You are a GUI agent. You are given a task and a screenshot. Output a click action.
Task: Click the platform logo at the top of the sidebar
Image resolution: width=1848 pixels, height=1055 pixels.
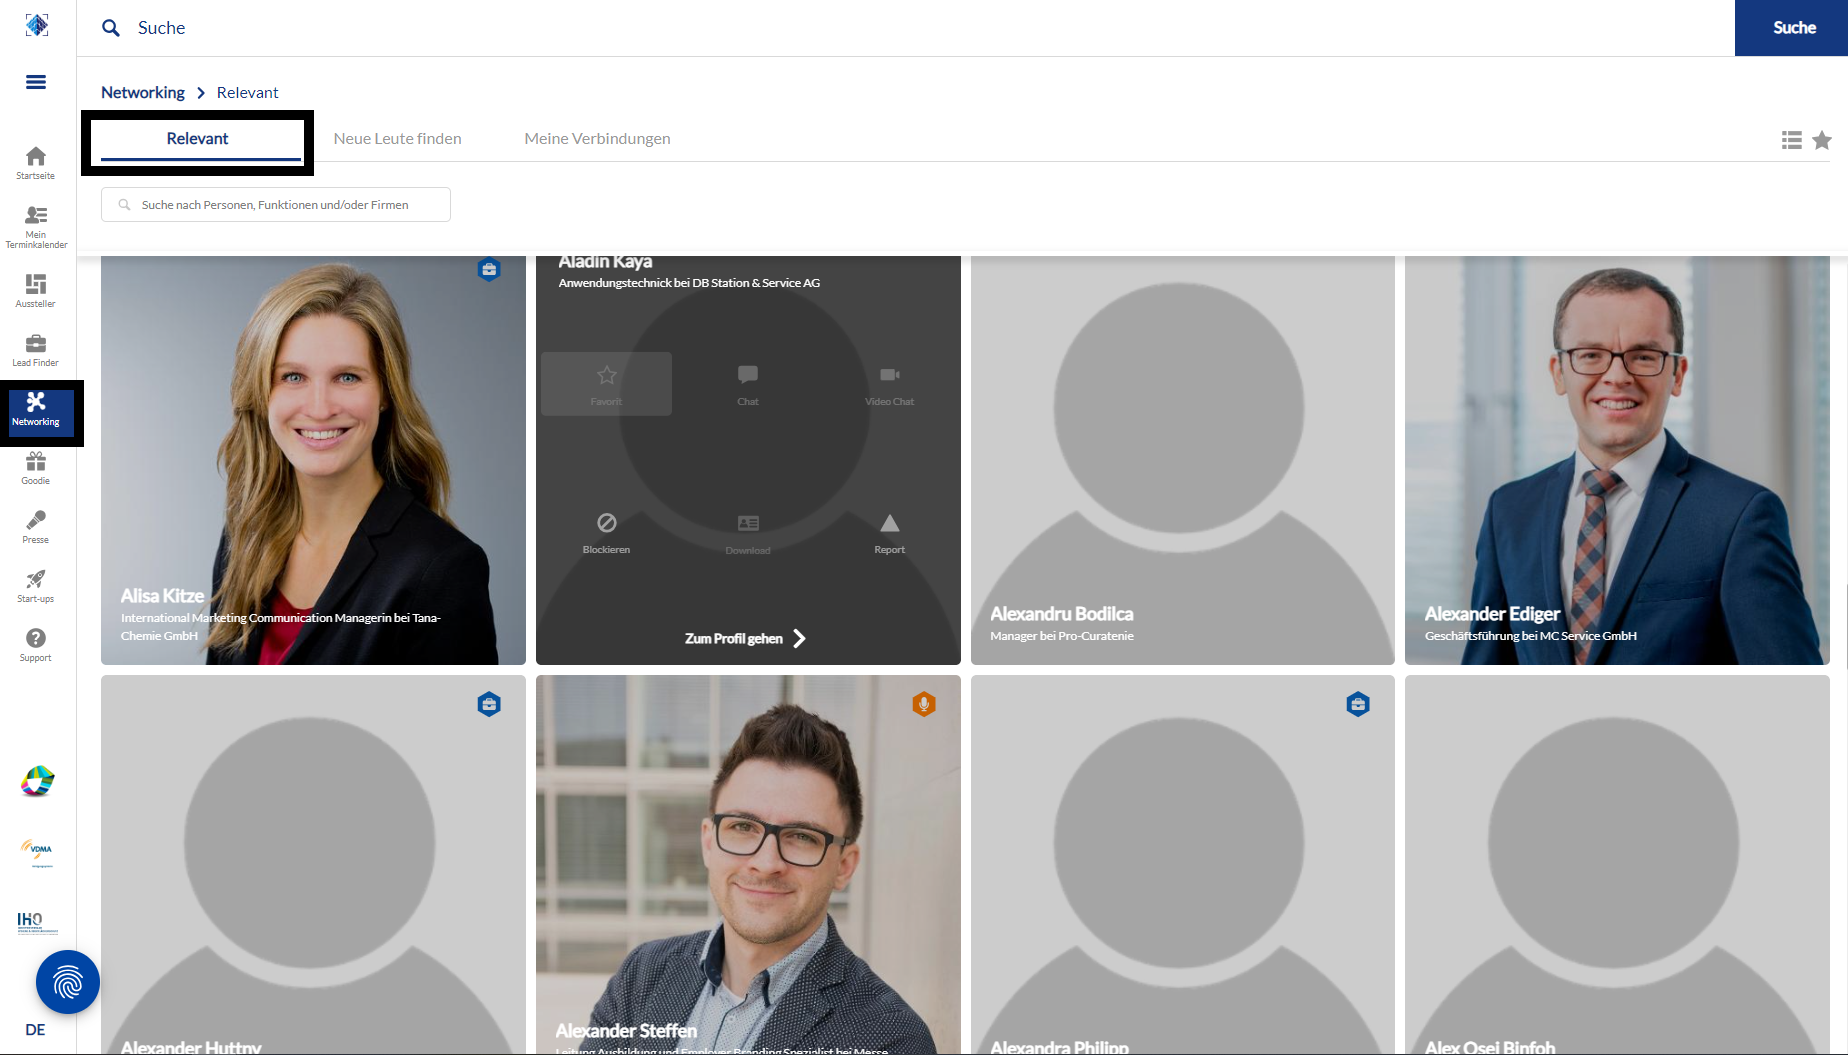click(x=37, y=25)
